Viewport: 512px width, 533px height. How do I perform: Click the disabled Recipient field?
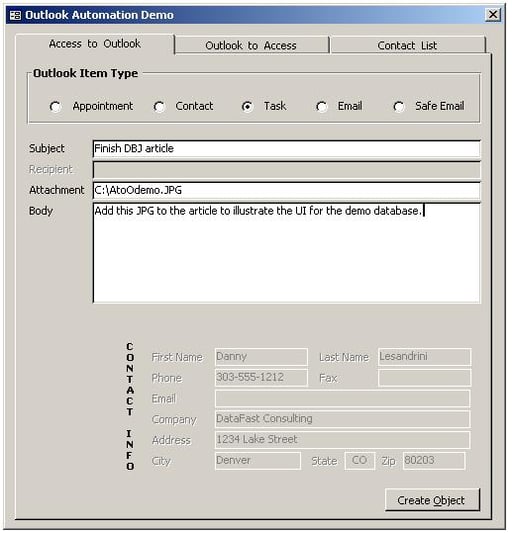click(x=287, y=170)
